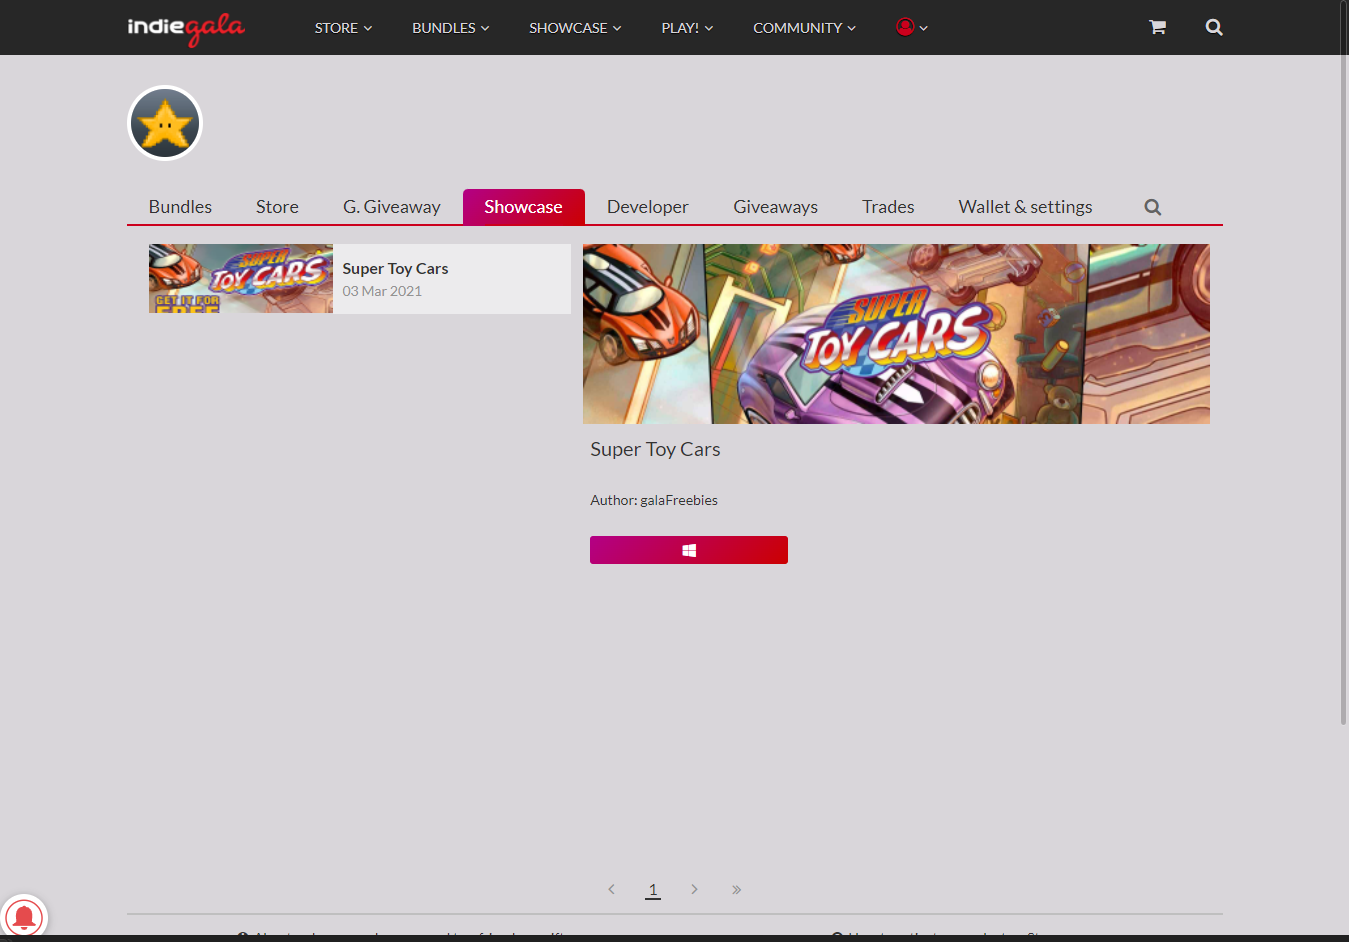Click the Super Toy Cars list thumbnail
This screenshot has width=1349, height=942.
(x=241, y=279)
